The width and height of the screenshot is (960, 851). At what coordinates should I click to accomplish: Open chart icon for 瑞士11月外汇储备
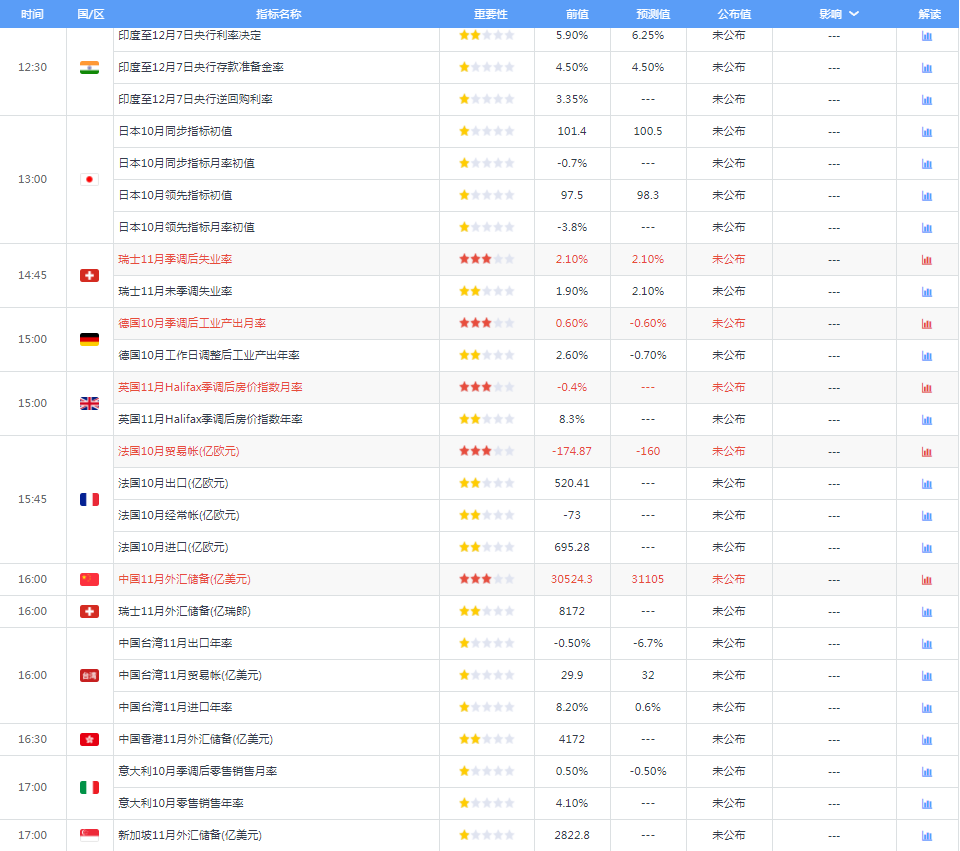[926, 612]
